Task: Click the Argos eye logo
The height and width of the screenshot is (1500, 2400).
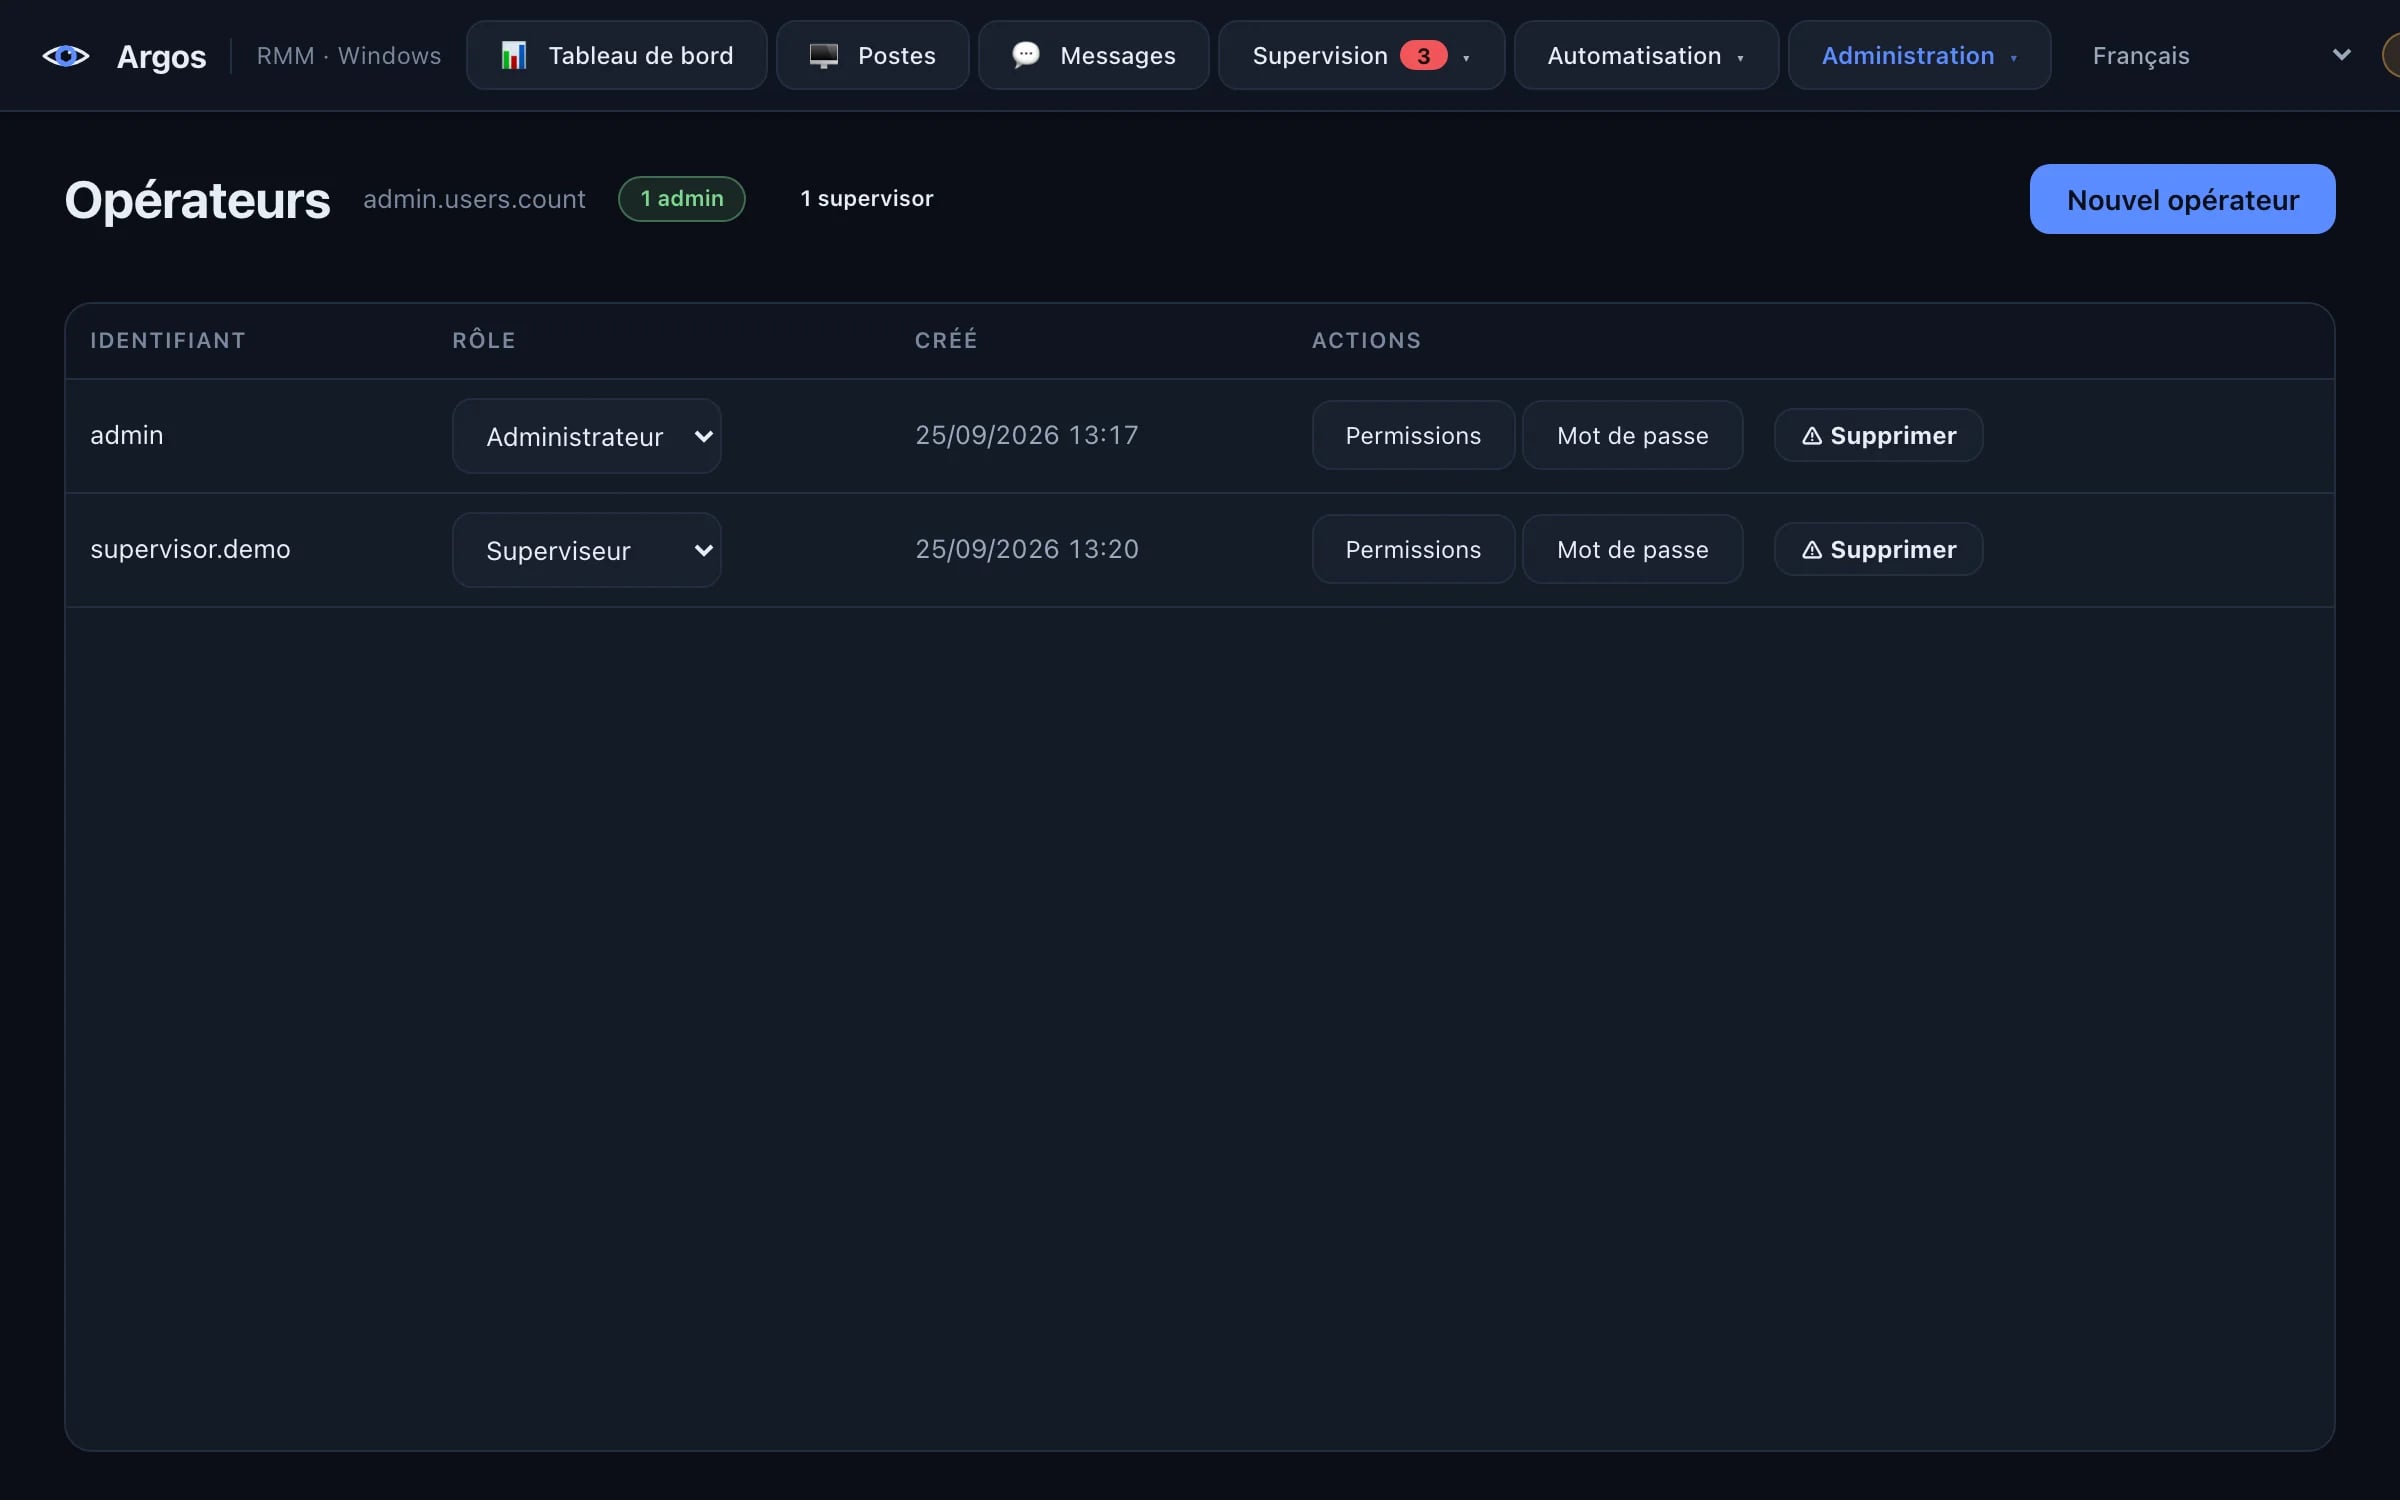Action: pos(66,56)
